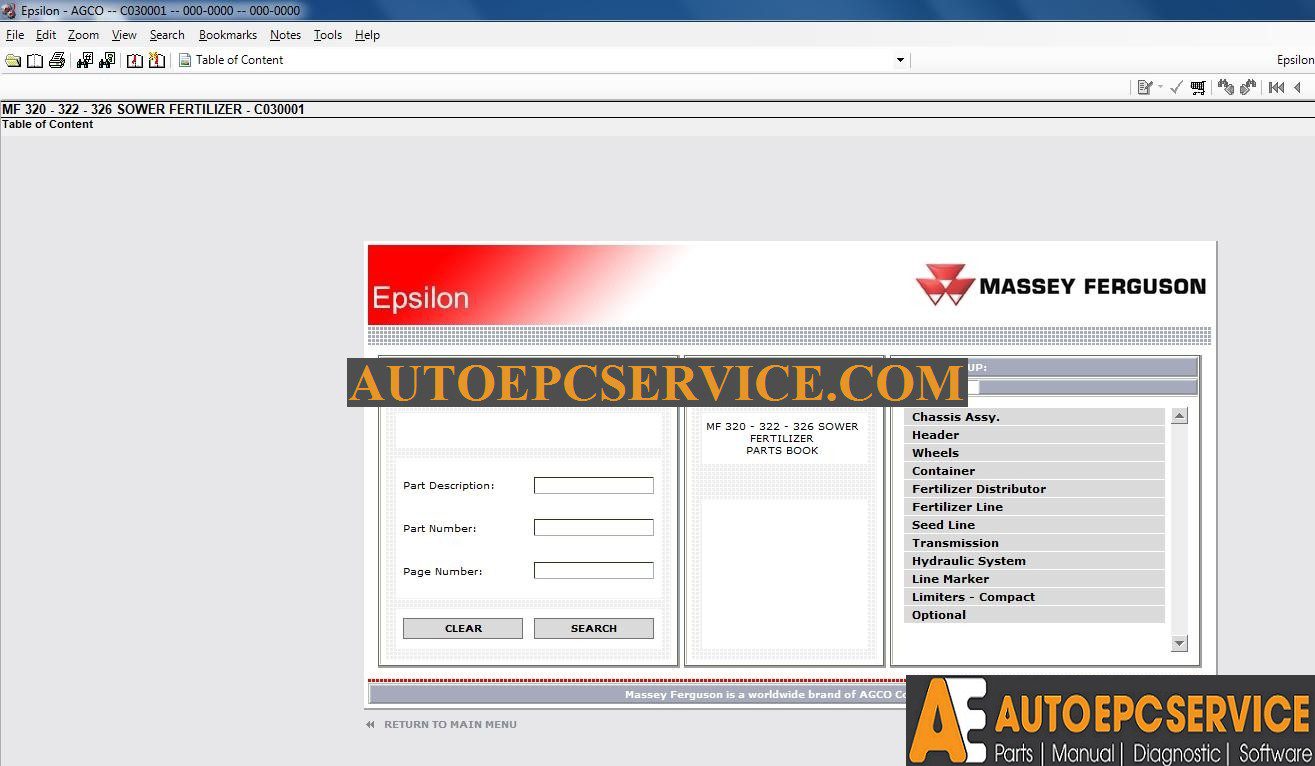The image size is (1315, 766).
Task: Select Header group
Action: pyautogui.click(x=1034, y=435)
